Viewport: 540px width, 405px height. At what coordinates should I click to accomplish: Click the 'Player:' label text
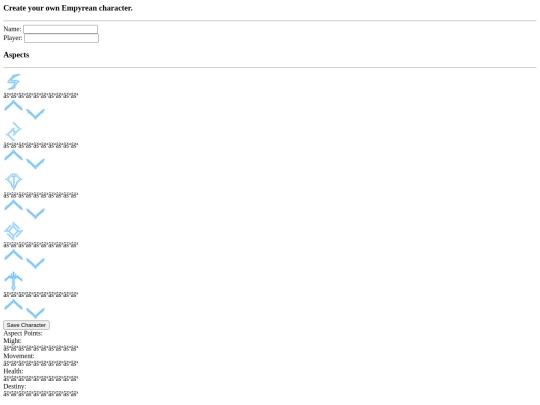(13, 38)
